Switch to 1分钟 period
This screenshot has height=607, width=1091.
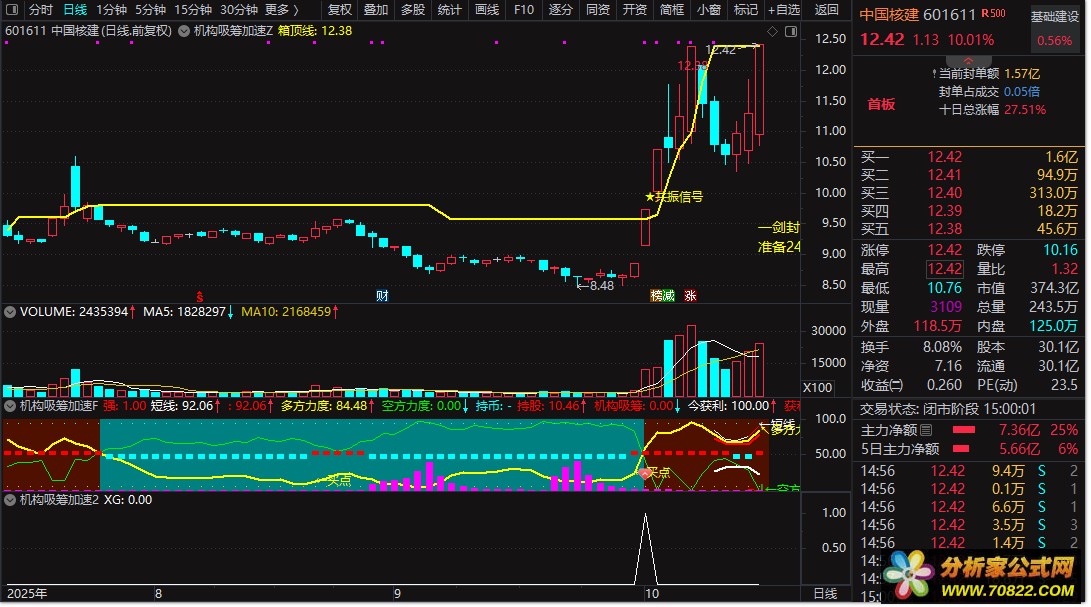111,10
